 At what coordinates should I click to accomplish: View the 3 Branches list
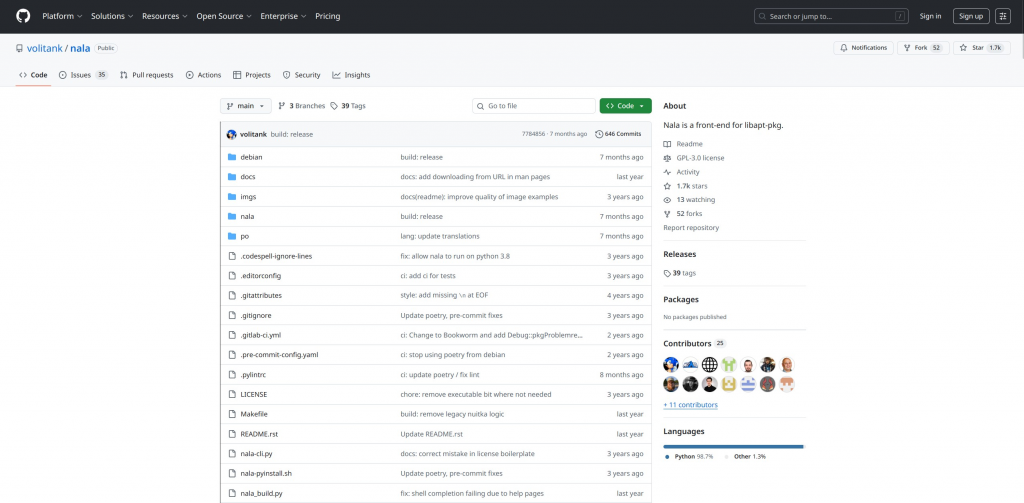(302, 106)
